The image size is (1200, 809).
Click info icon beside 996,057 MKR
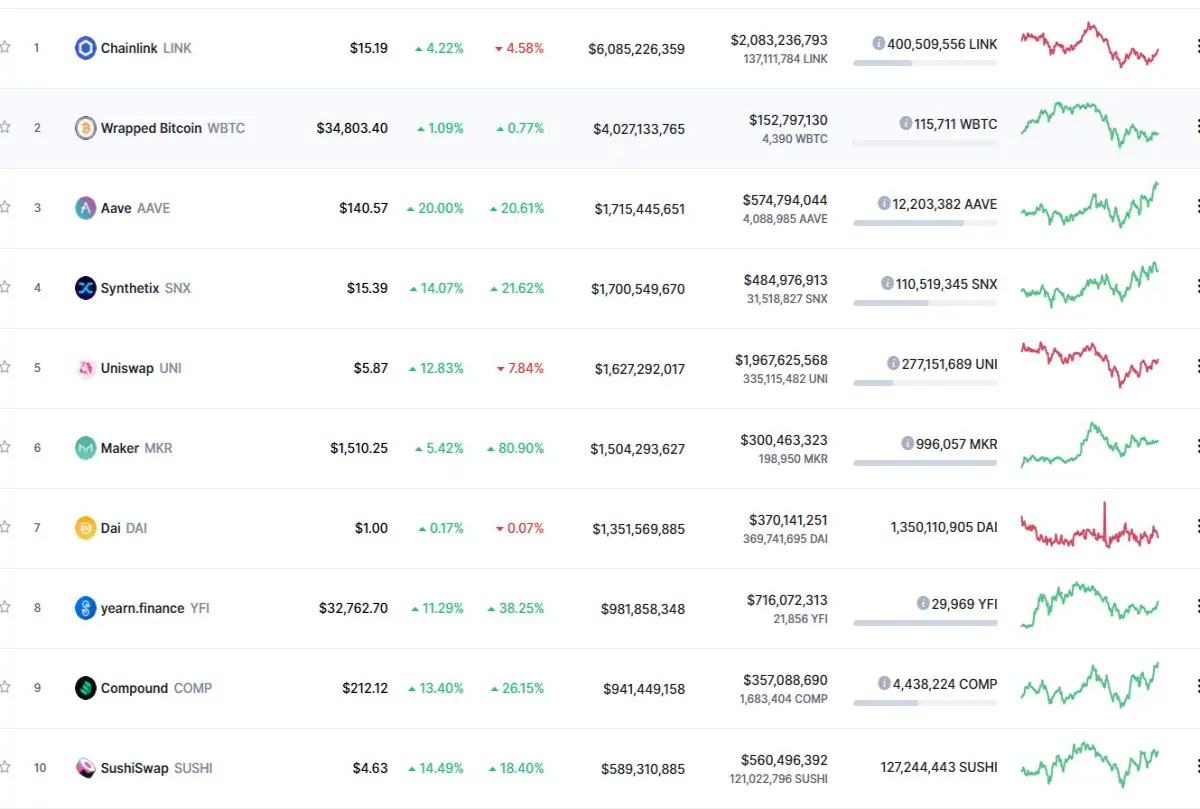coord(907,444)
